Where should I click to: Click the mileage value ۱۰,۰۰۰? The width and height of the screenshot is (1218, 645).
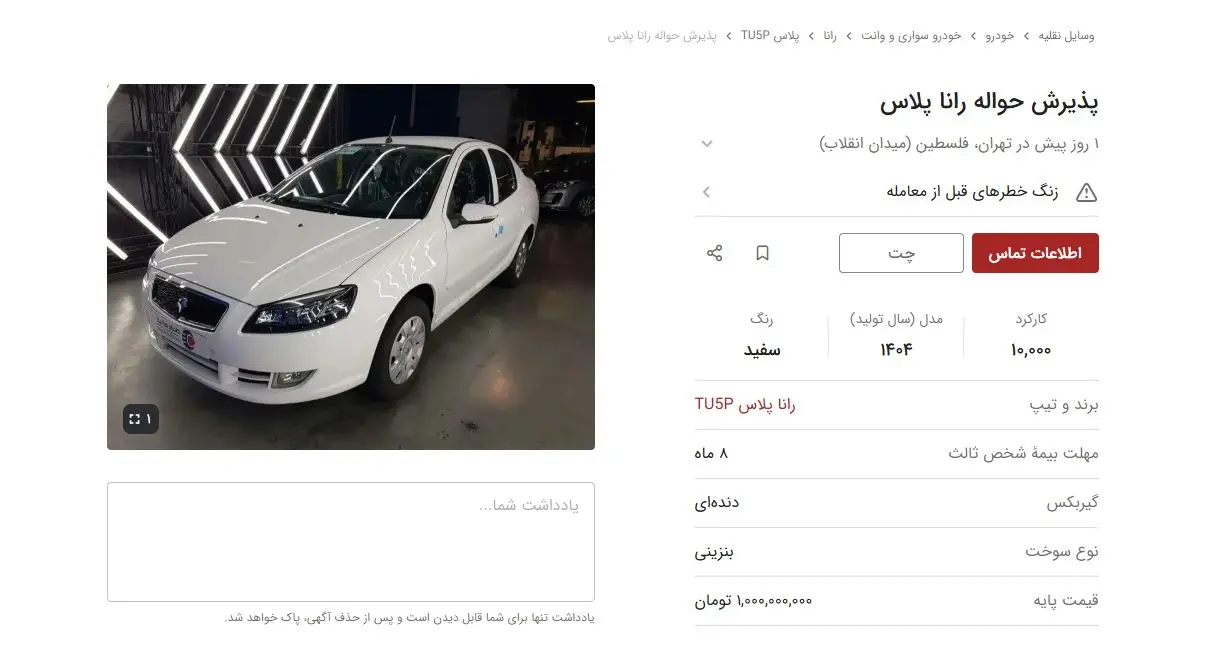pos(1031,350)
